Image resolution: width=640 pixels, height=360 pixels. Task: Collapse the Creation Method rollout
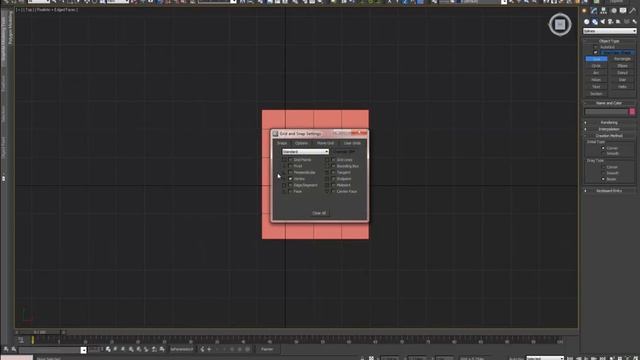pos(609,136)
